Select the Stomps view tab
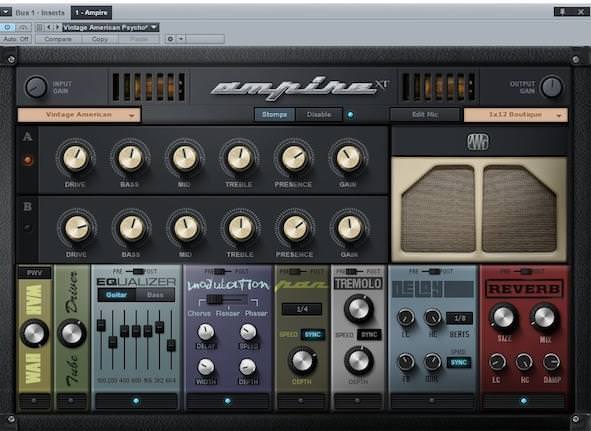 click(275, 115)
